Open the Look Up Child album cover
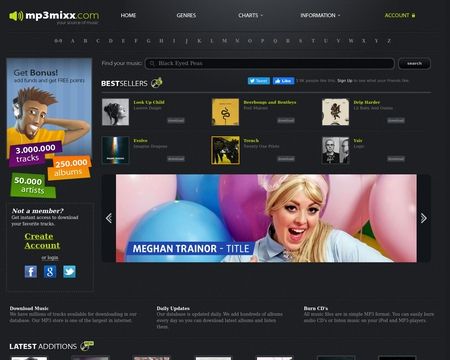 point(115,112)
